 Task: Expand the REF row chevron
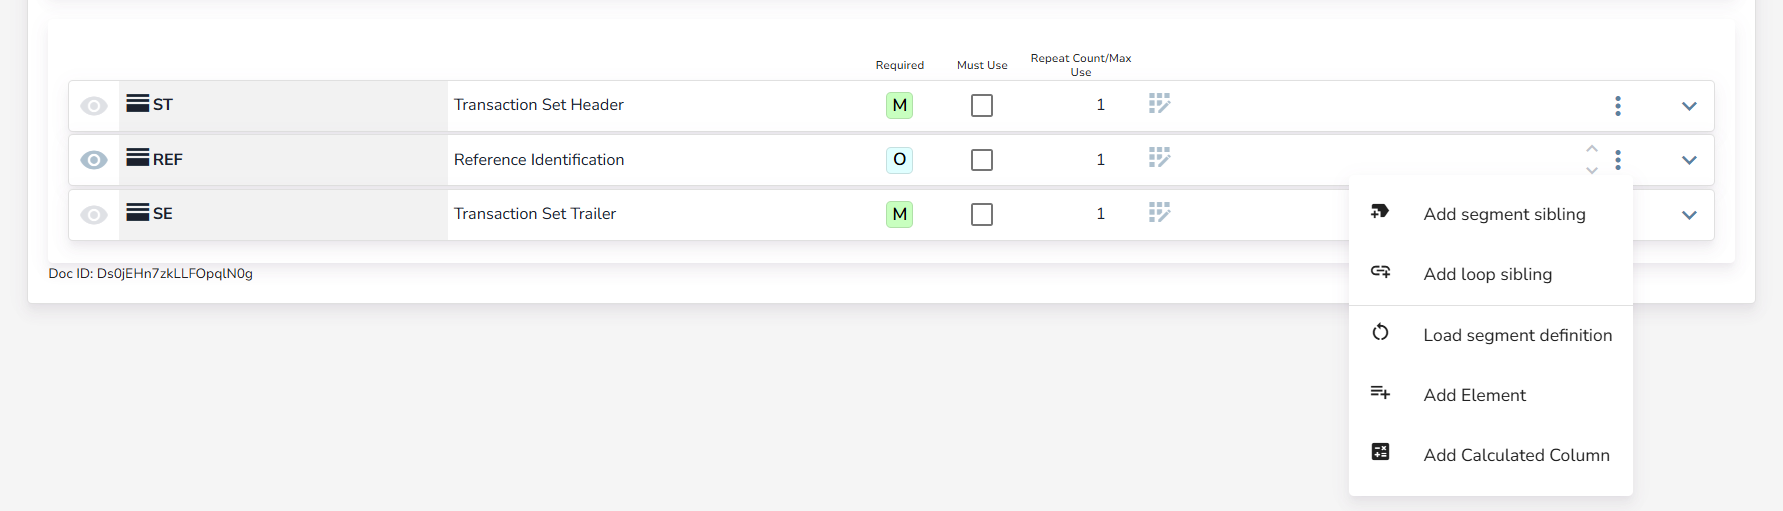[1689, 160]
